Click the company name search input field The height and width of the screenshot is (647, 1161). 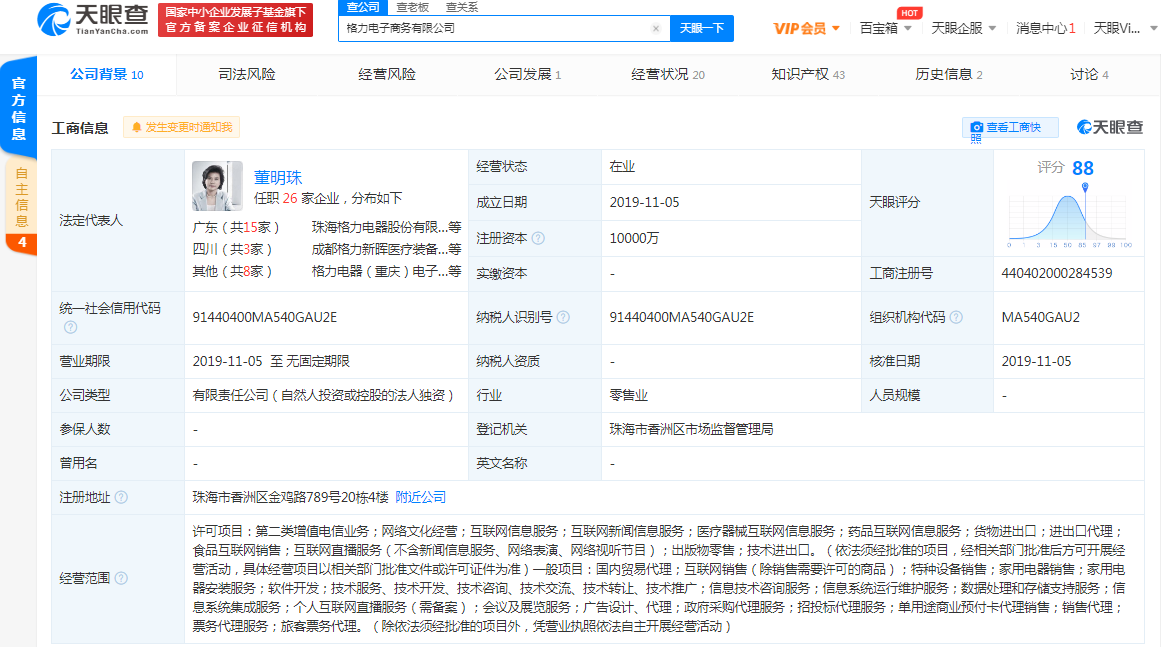[x=495, y=29]
